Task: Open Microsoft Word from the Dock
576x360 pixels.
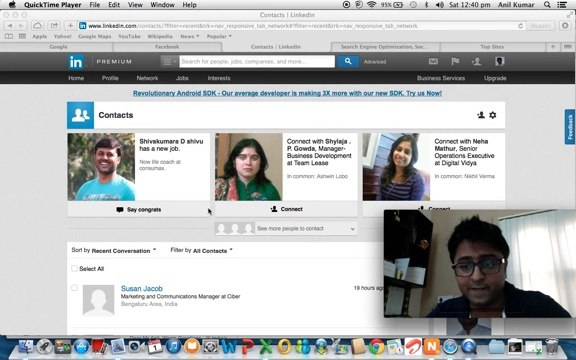Action: click(228, 346)
